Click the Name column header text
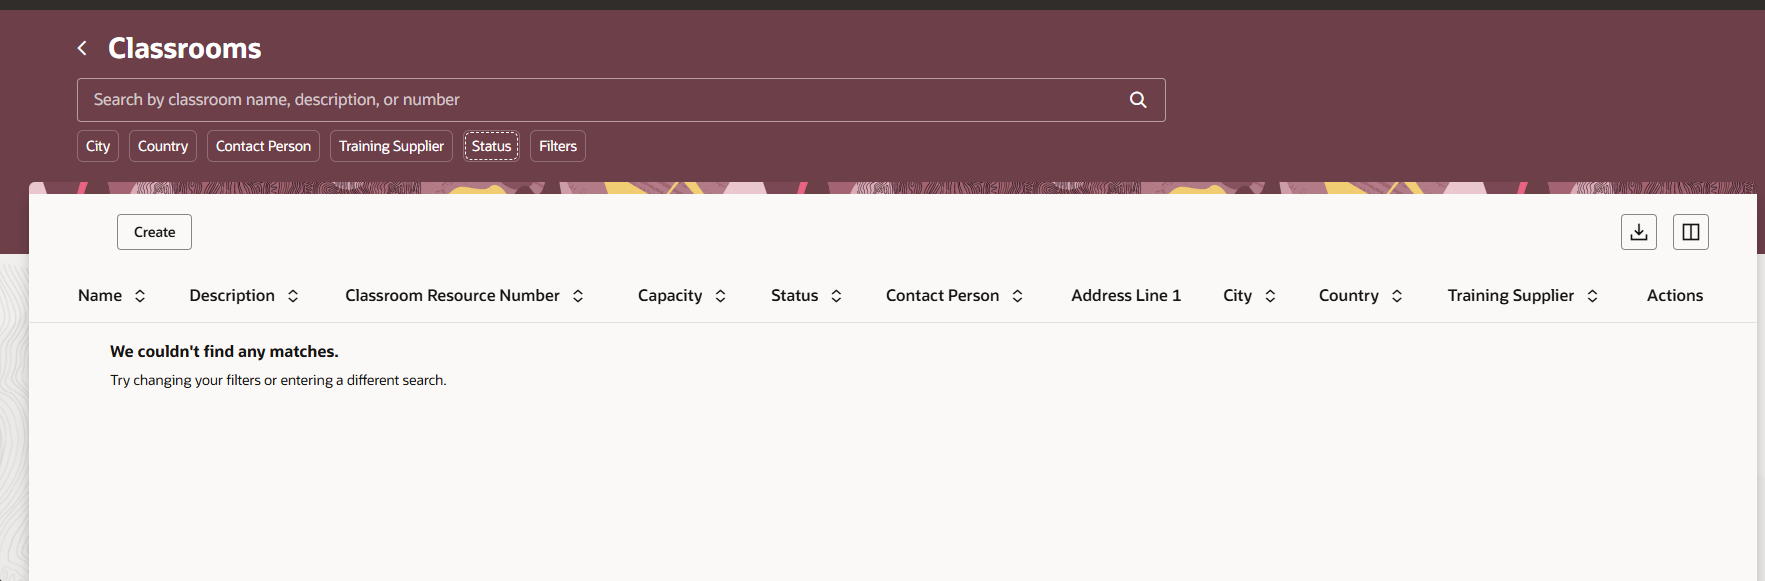Viewport: 1765px width, 581px height. [100, 296]
